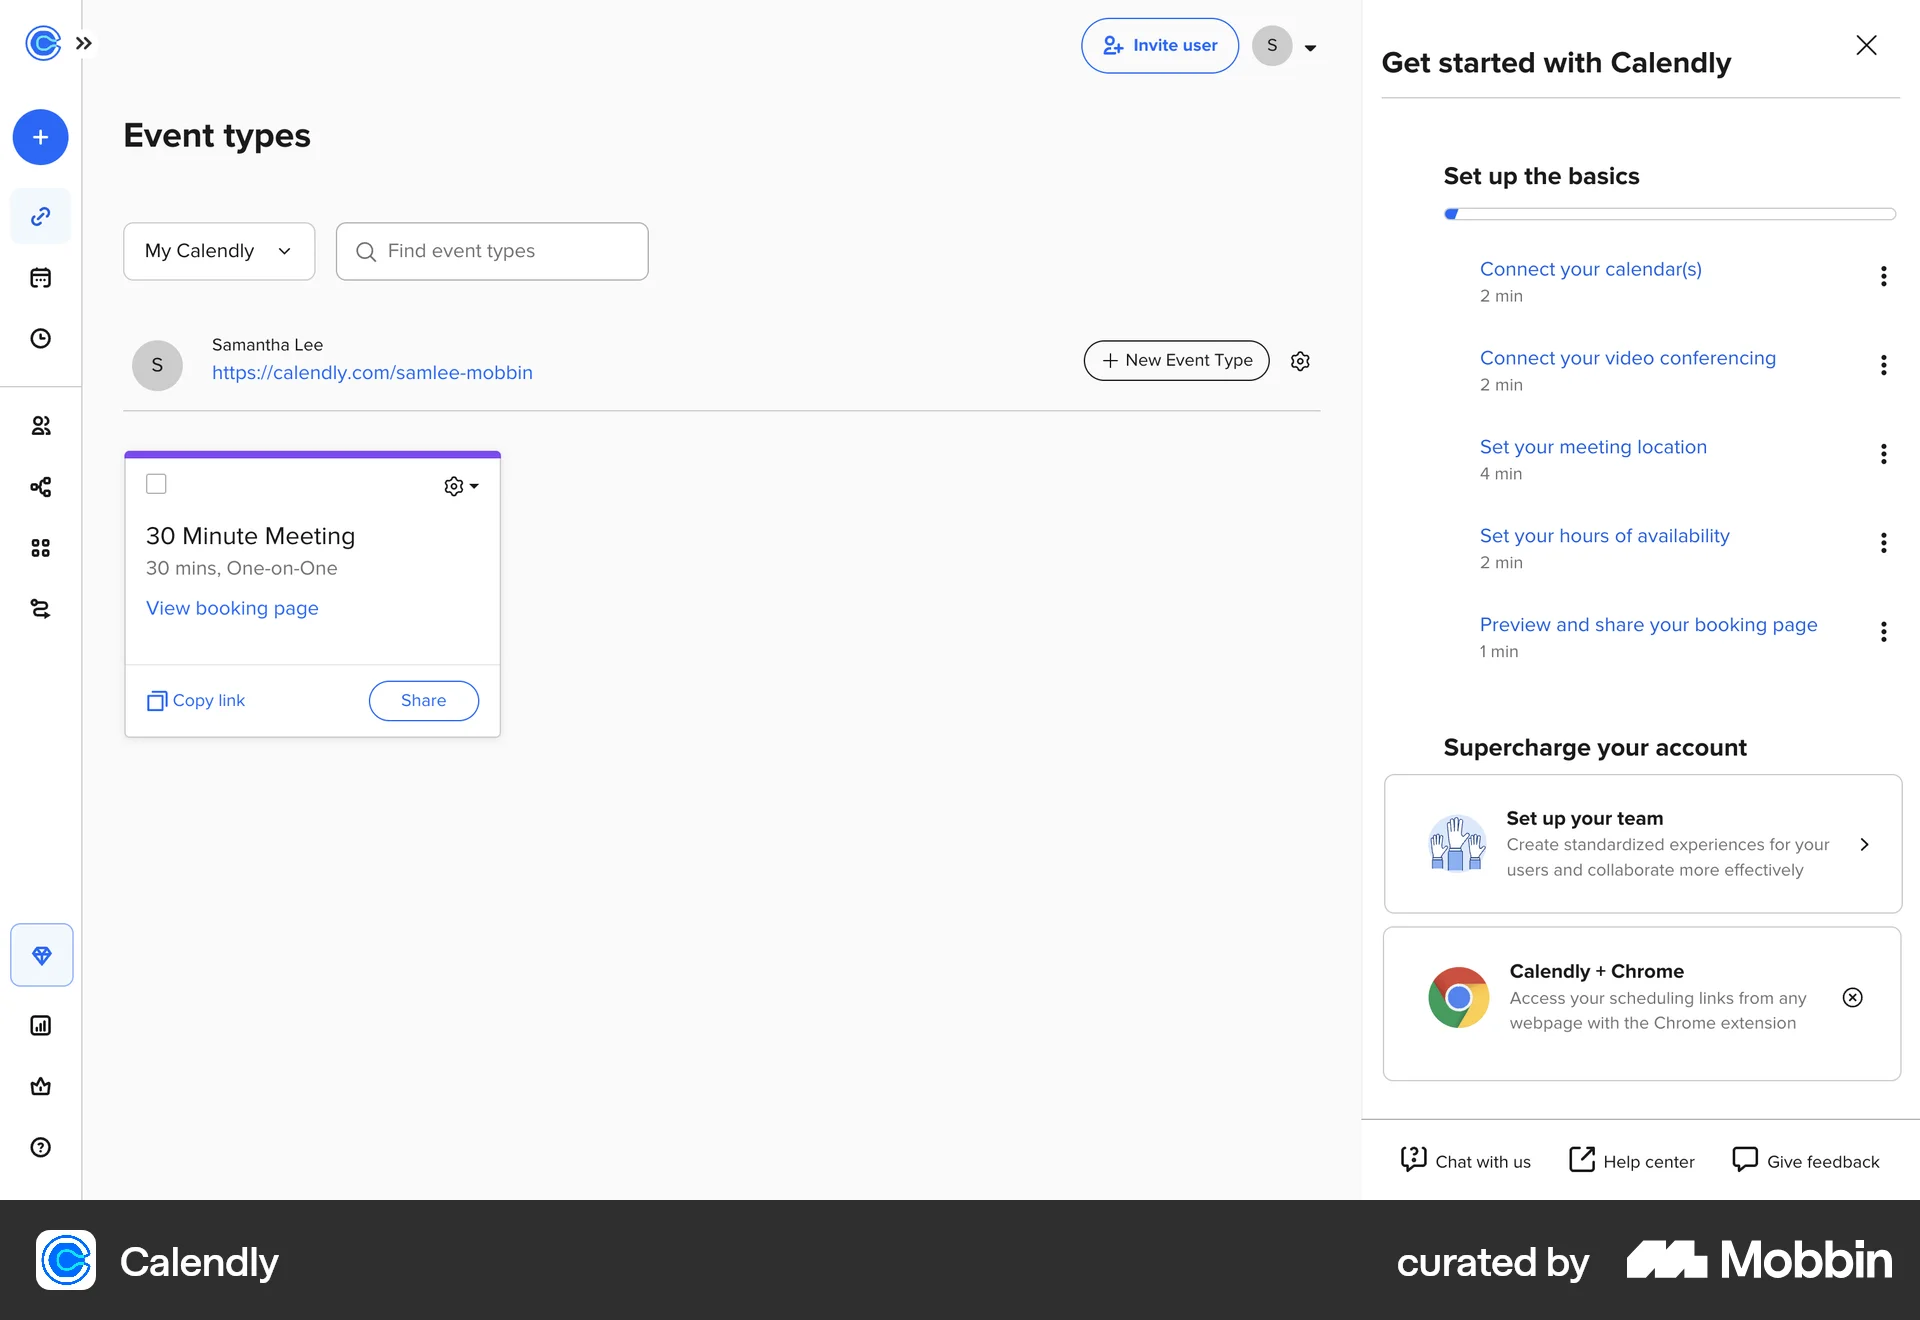This screenshot has width=1920, height=1320.
Task: Click View booking page link
Action: click(x=232, y=608)
